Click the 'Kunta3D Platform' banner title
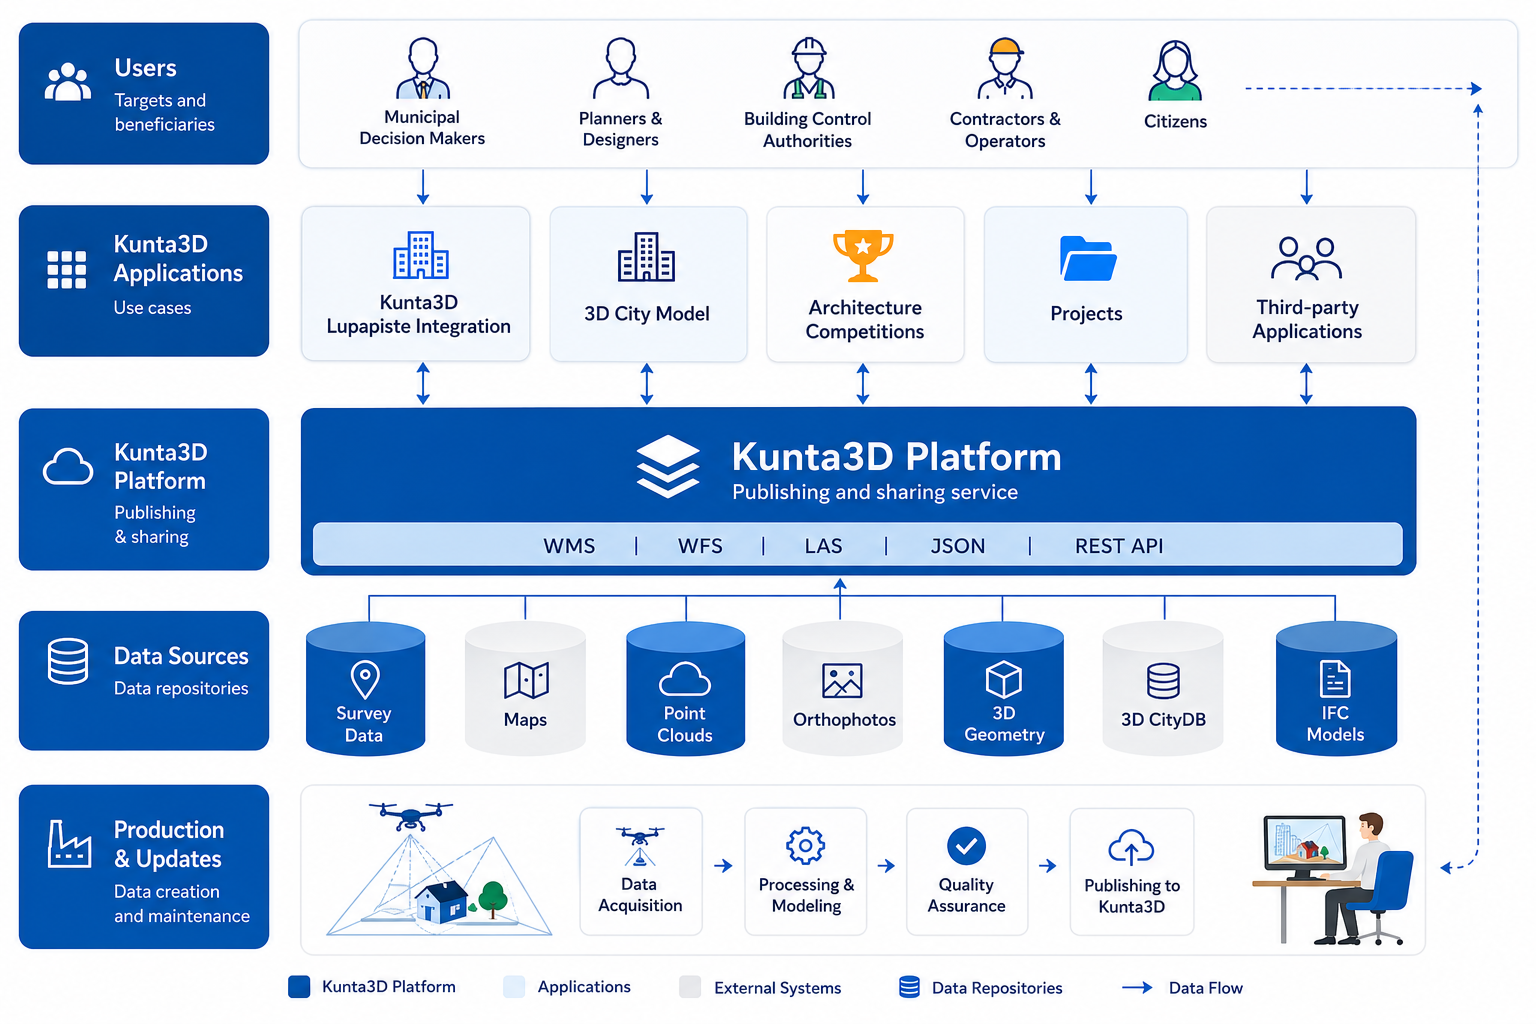This screenshot has height=1024, width=1536. (x=896, y=457)
